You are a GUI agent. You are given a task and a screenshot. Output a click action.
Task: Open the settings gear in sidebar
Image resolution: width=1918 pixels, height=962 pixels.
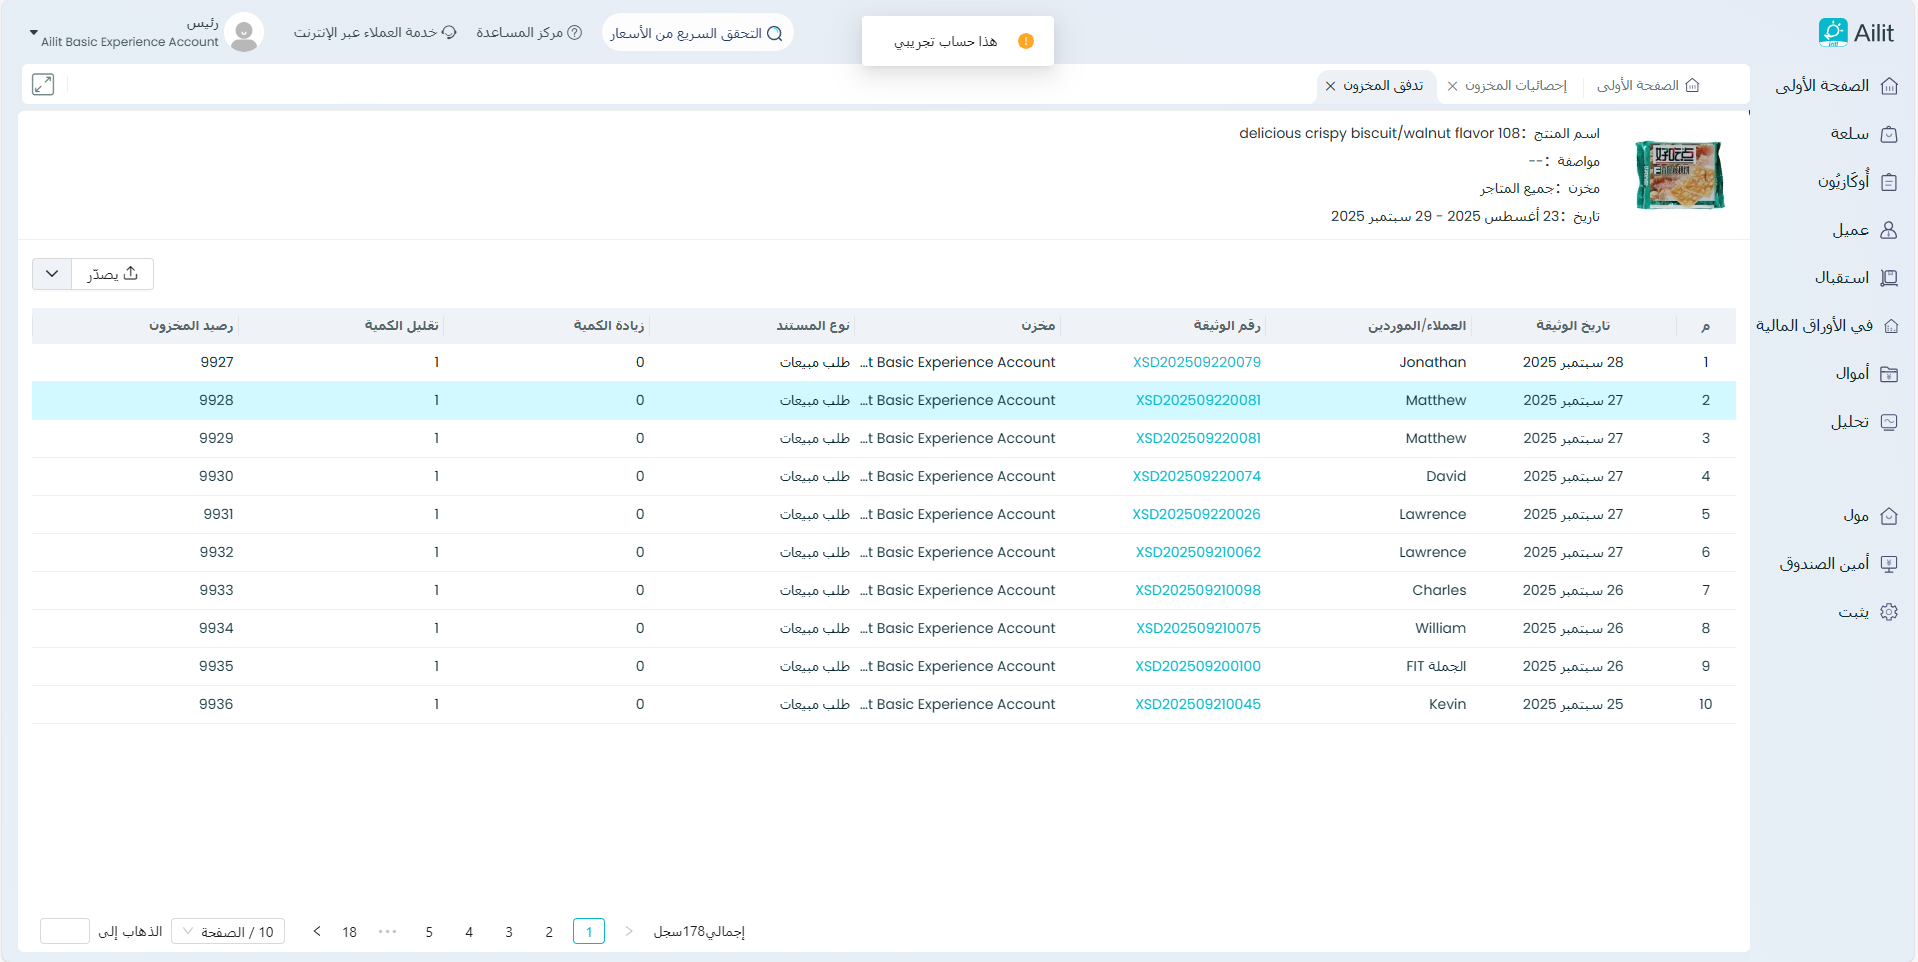tap(1888, 612)
